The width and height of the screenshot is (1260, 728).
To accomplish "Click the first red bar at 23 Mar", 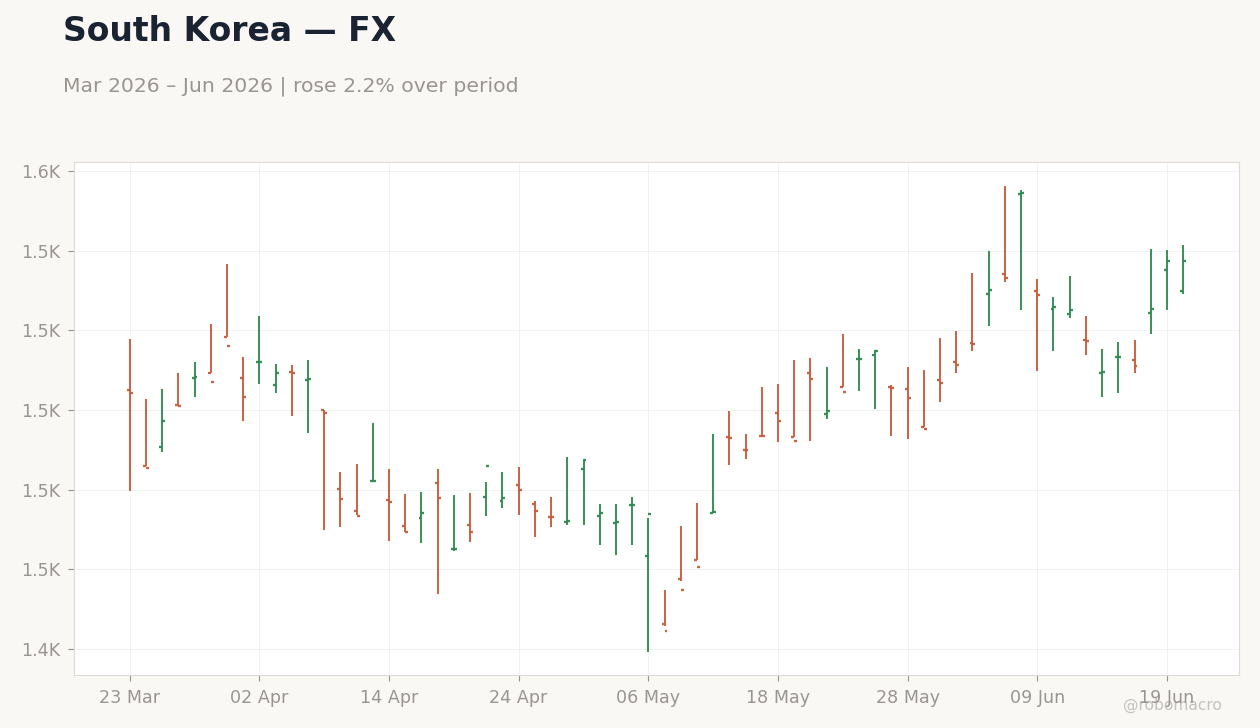I will pos(130,415).
